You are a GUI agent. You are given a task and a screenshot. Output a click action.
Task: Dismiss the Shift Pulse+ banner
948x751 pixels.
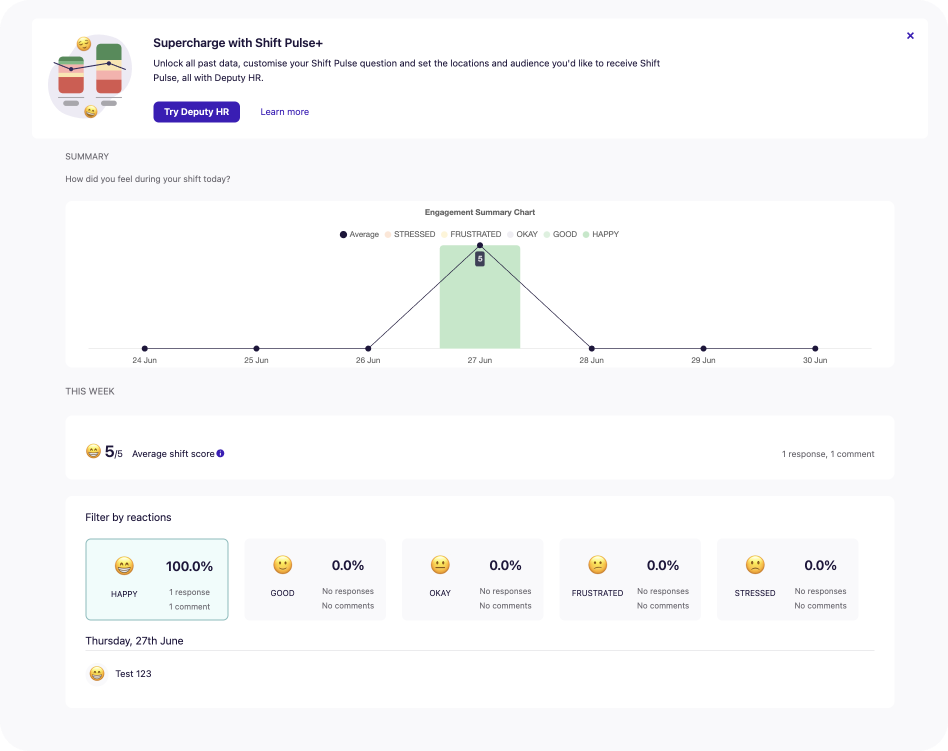pyautogui.click(x=910, y=35)
